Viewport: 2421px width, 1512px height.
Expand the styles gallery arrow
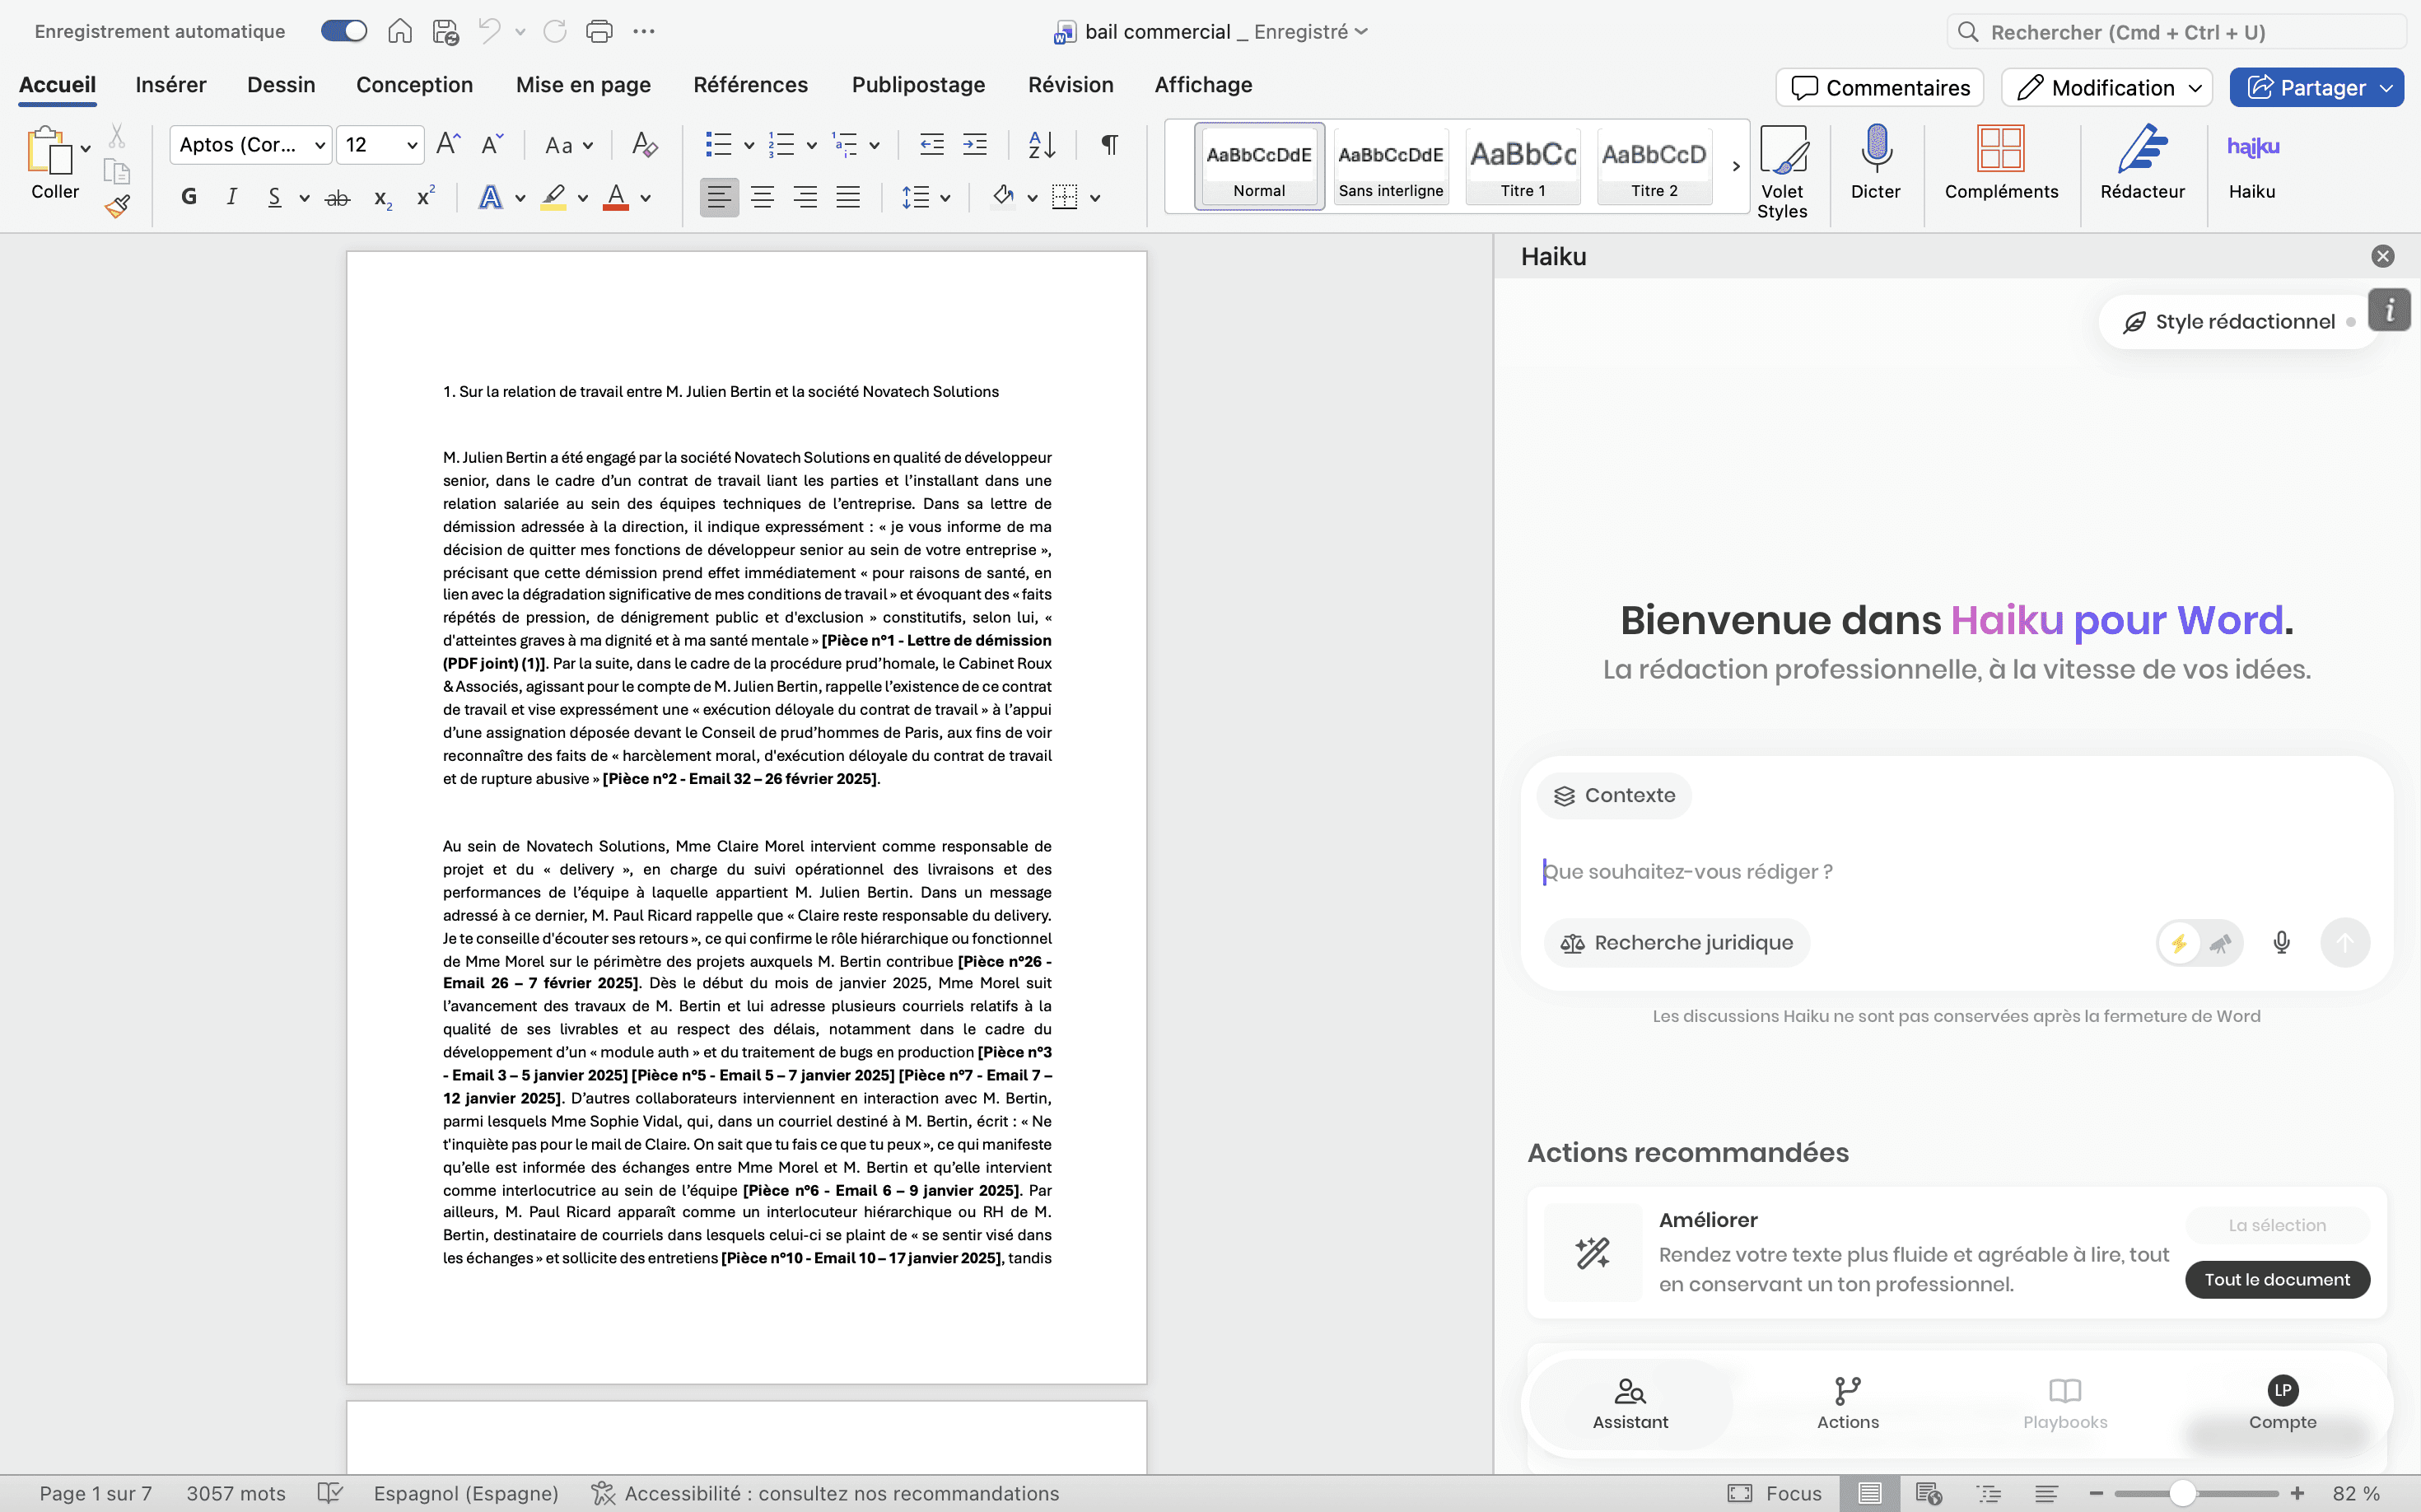point(1735,166)
